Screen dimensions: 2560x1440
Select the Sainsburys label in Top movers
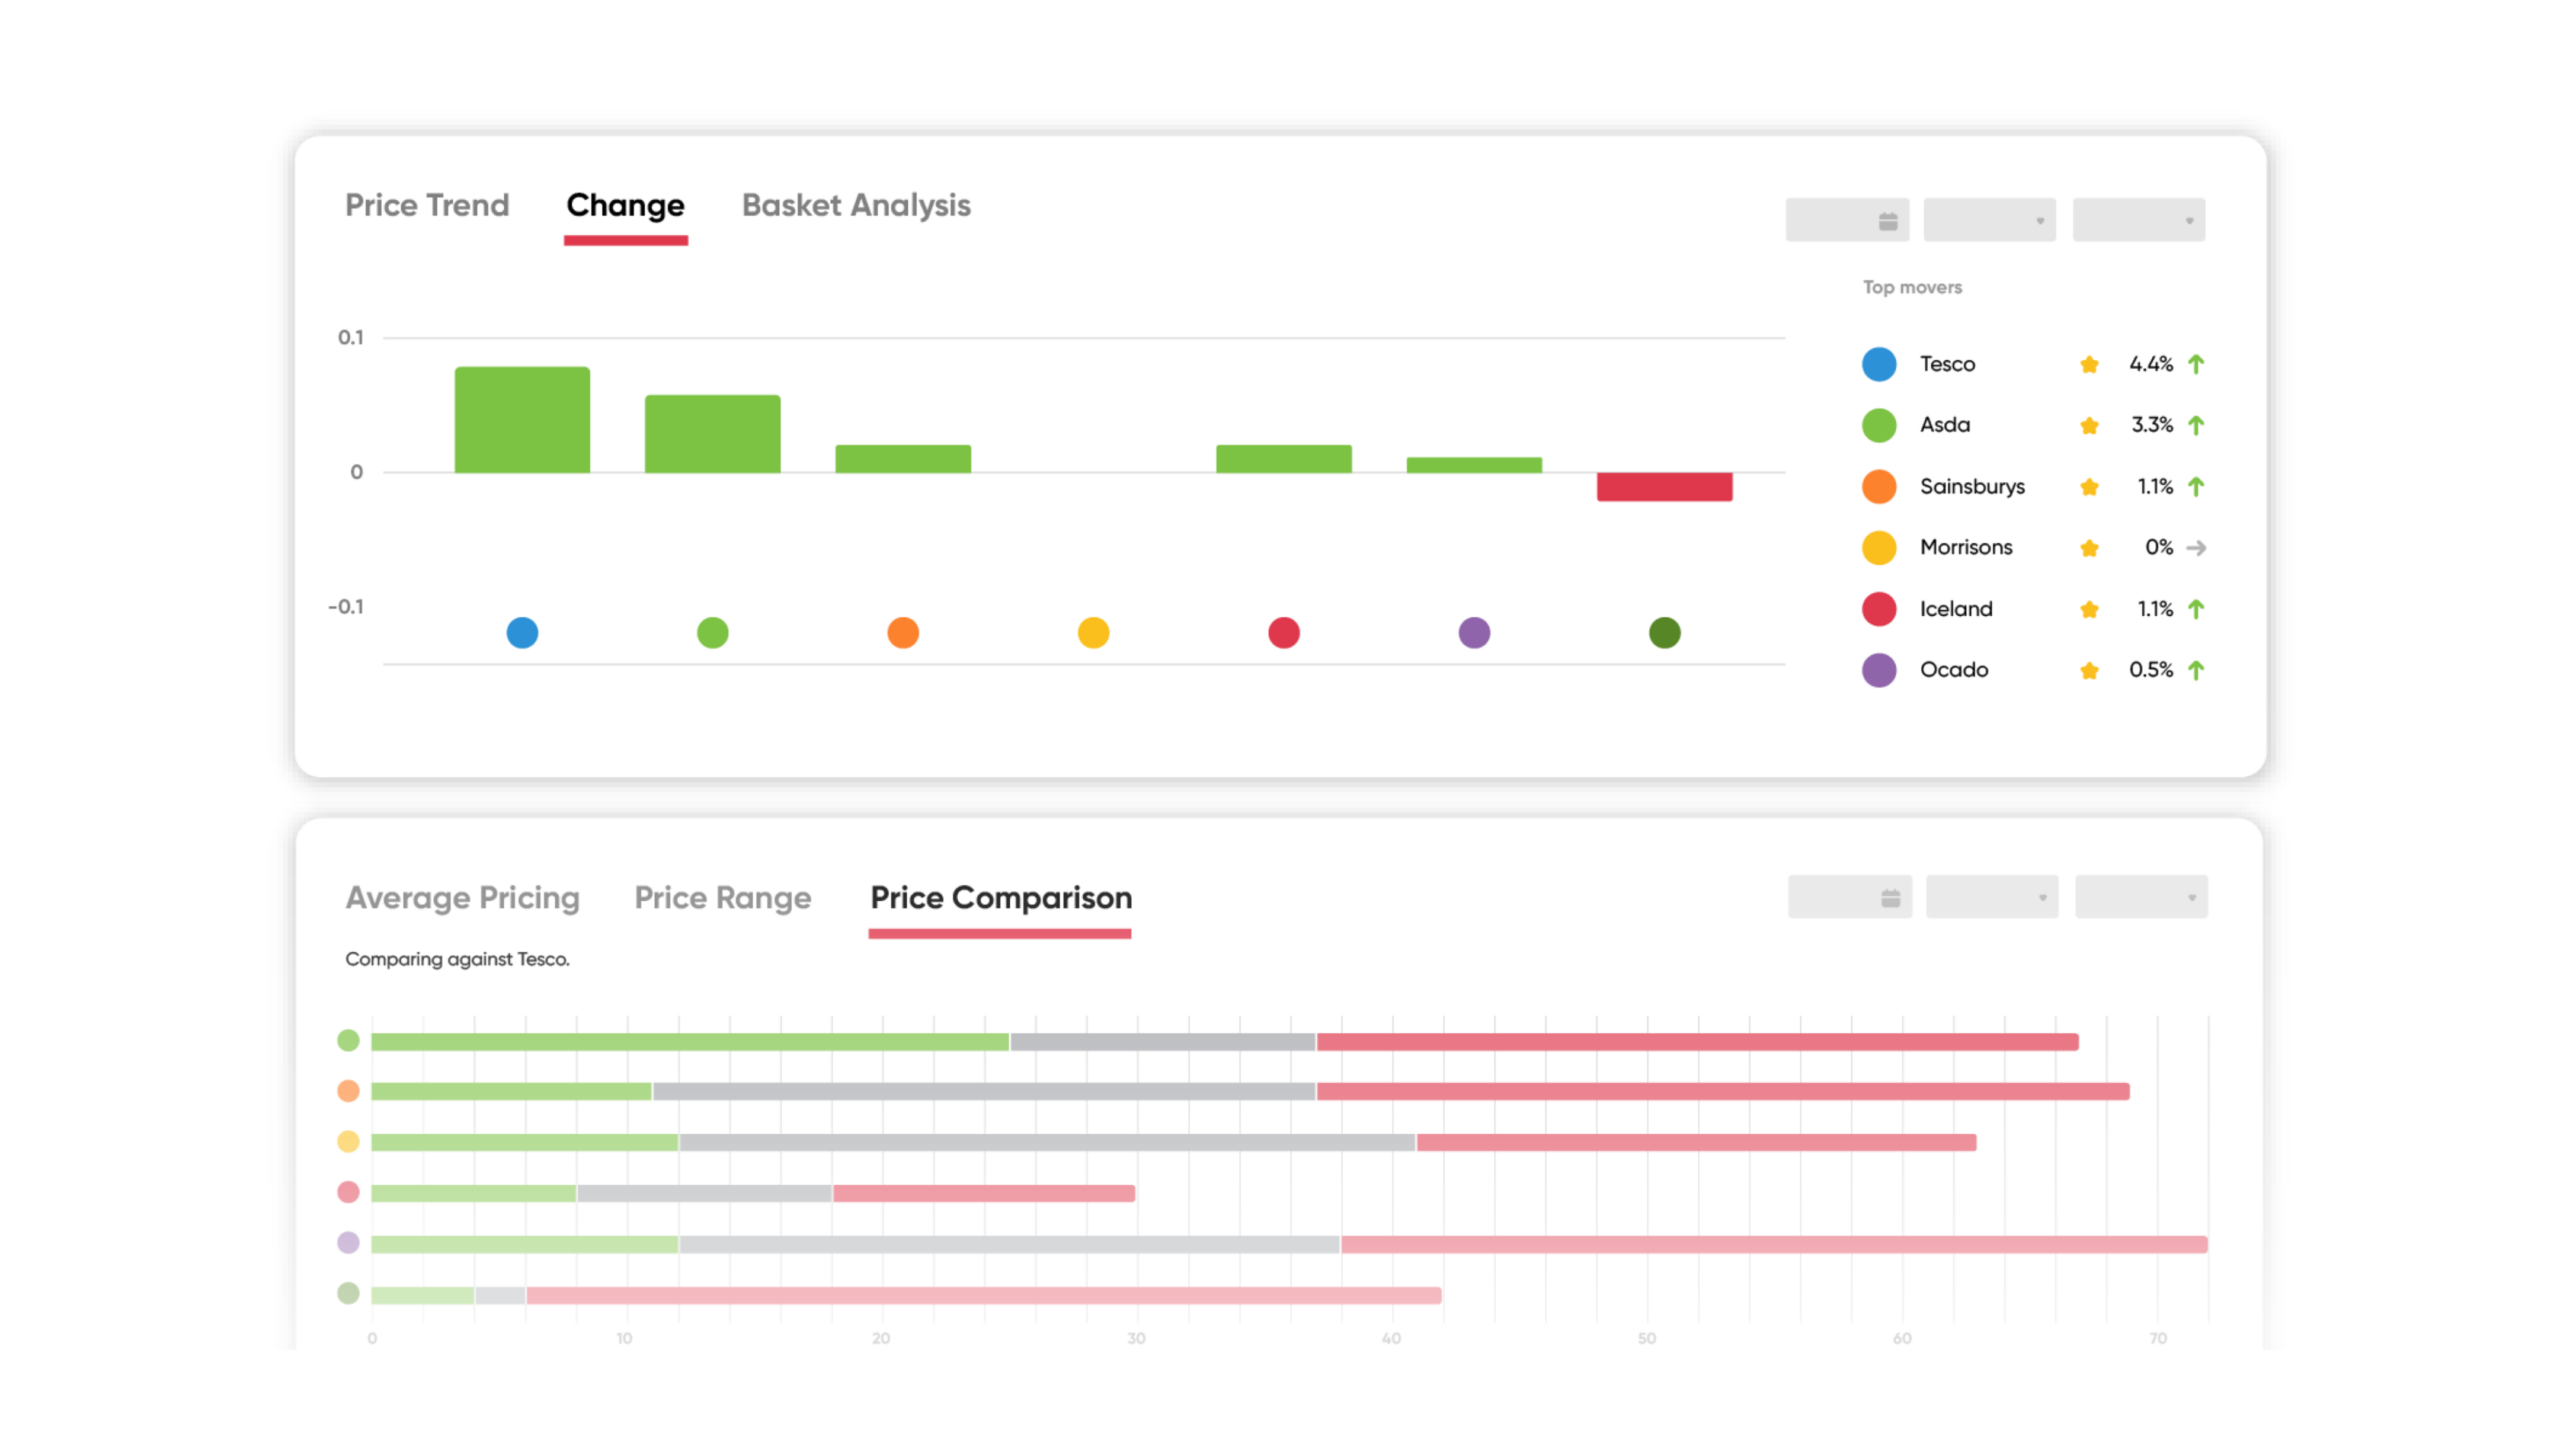(x=1972, y=487)
